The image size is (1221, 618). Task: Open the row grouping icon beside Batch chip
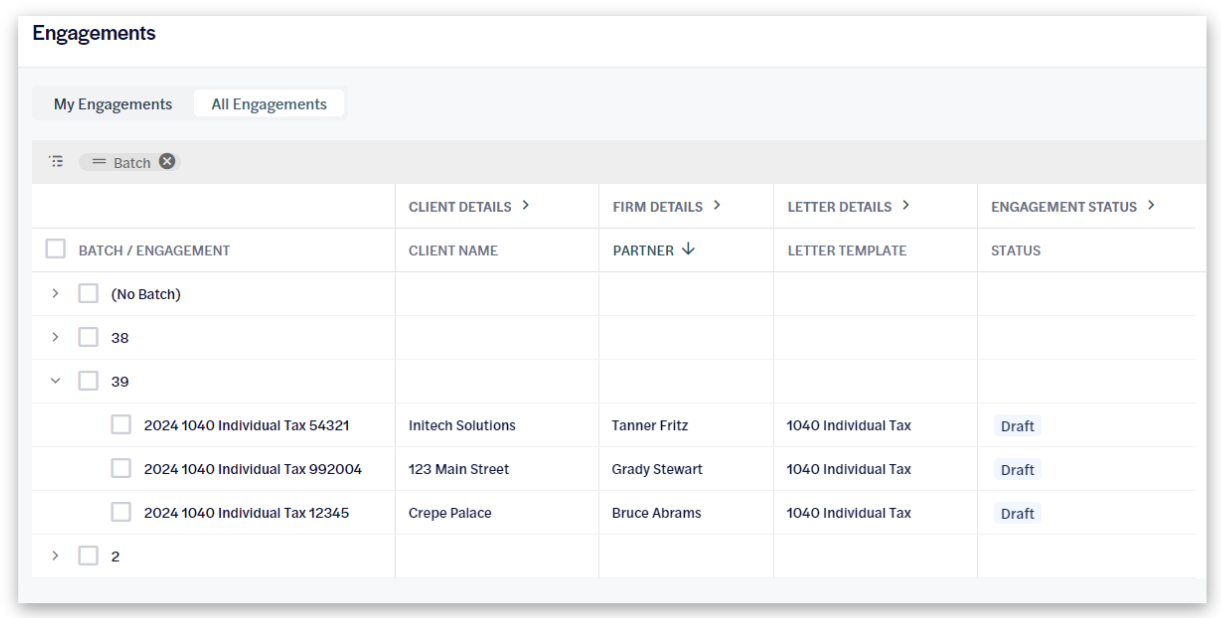[x=56, y=161]
